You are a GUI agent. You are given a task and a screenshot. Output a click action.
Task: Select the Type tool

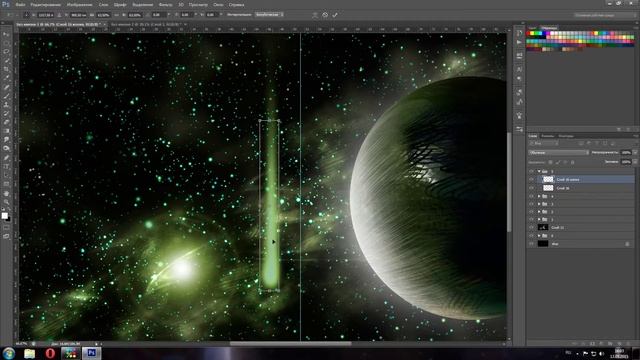tap(6, 167)
